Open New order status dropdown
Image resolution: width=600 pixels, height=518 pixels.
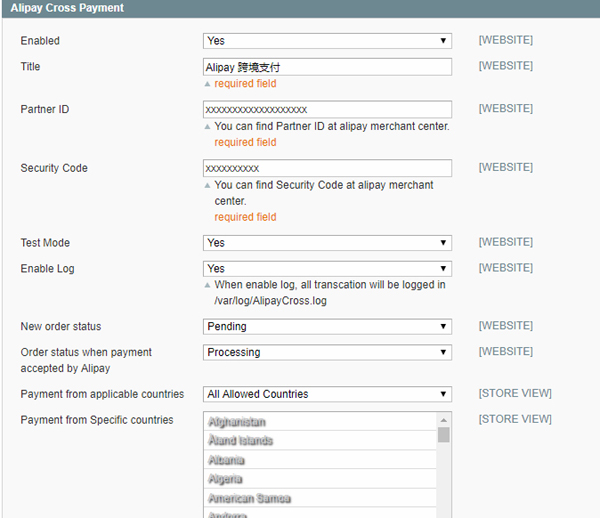327,327
